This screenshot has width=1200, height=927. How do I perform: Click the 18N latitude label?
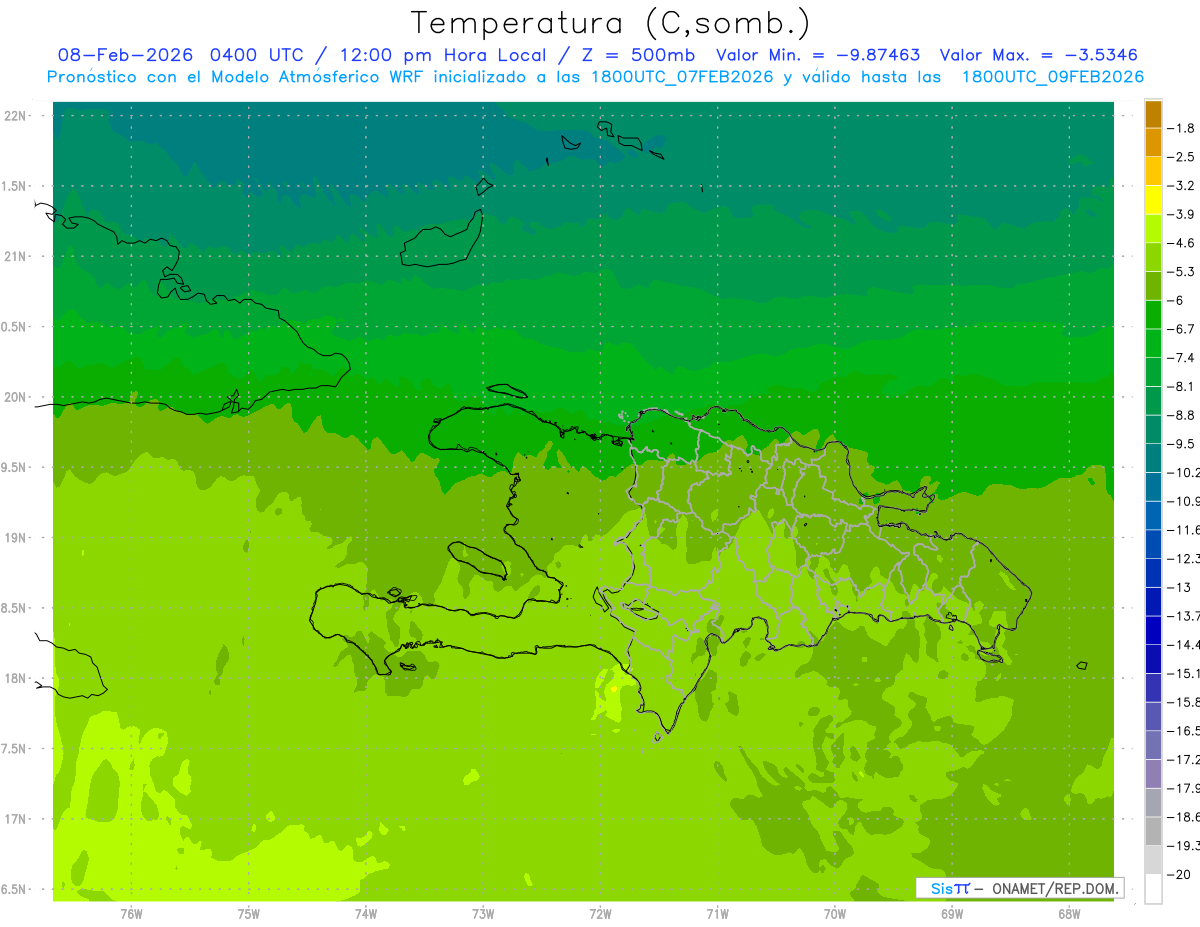[x=15, y=678]
